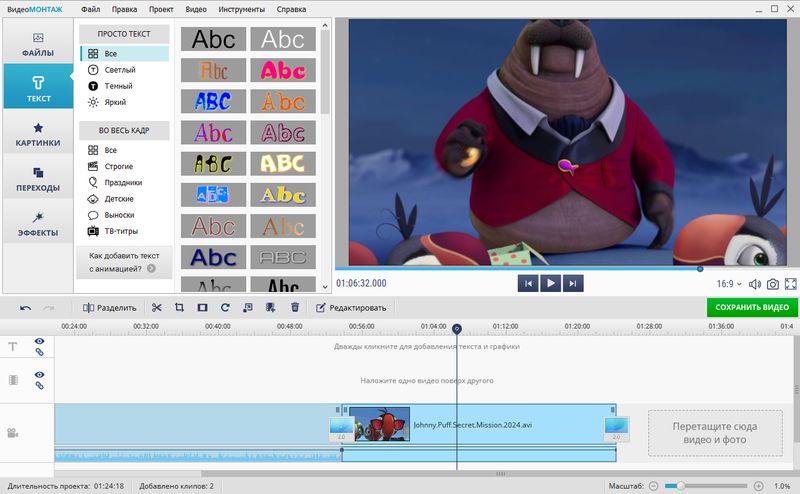Image resolution: width=800 pixels, height=494 pixels.
Task: Select the 'Светлый' text category
Action: [120, 70]
